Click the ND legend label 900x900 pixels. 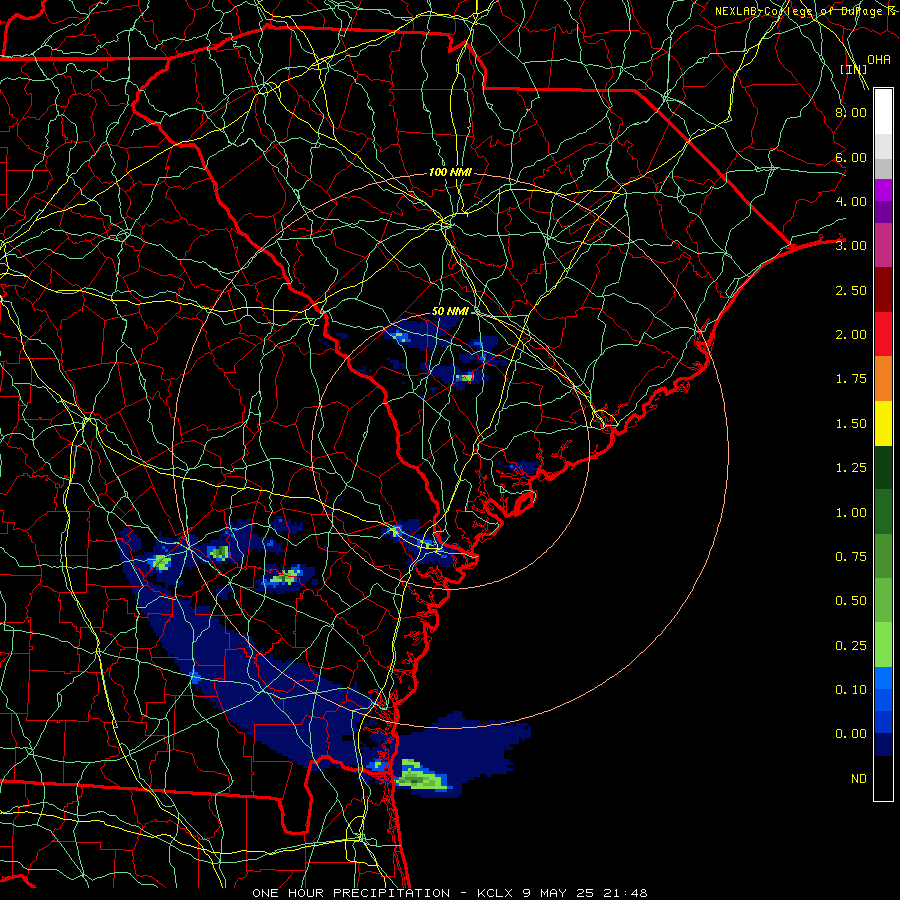pos(859,779)
